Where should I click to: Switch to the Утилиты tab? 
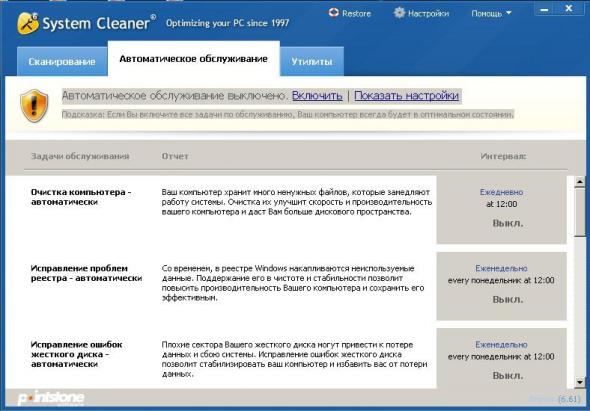(312, 61)
